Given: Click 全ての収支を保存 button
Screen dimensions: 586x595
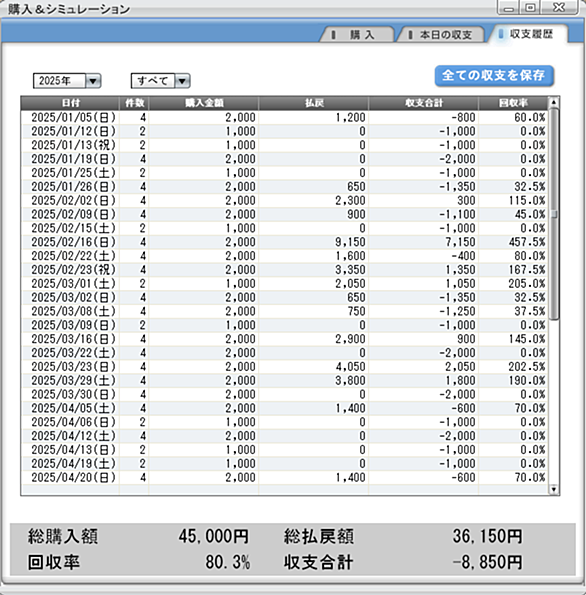Looking at the screenshot, I should (x=494, y=76).
